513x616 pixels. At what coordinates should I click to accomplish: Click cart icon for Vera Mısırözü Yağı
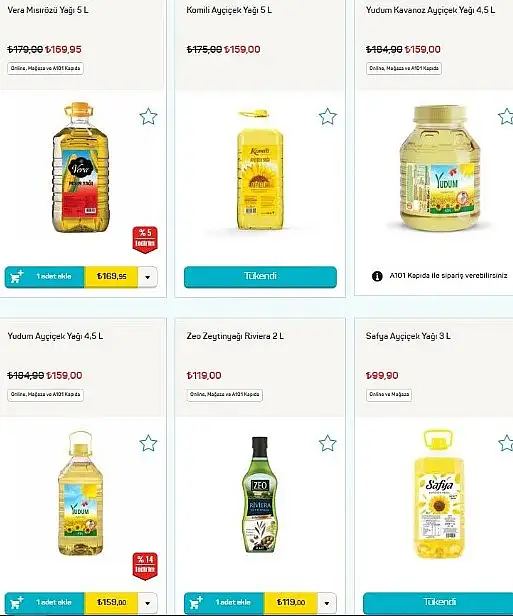coord(17,277)
